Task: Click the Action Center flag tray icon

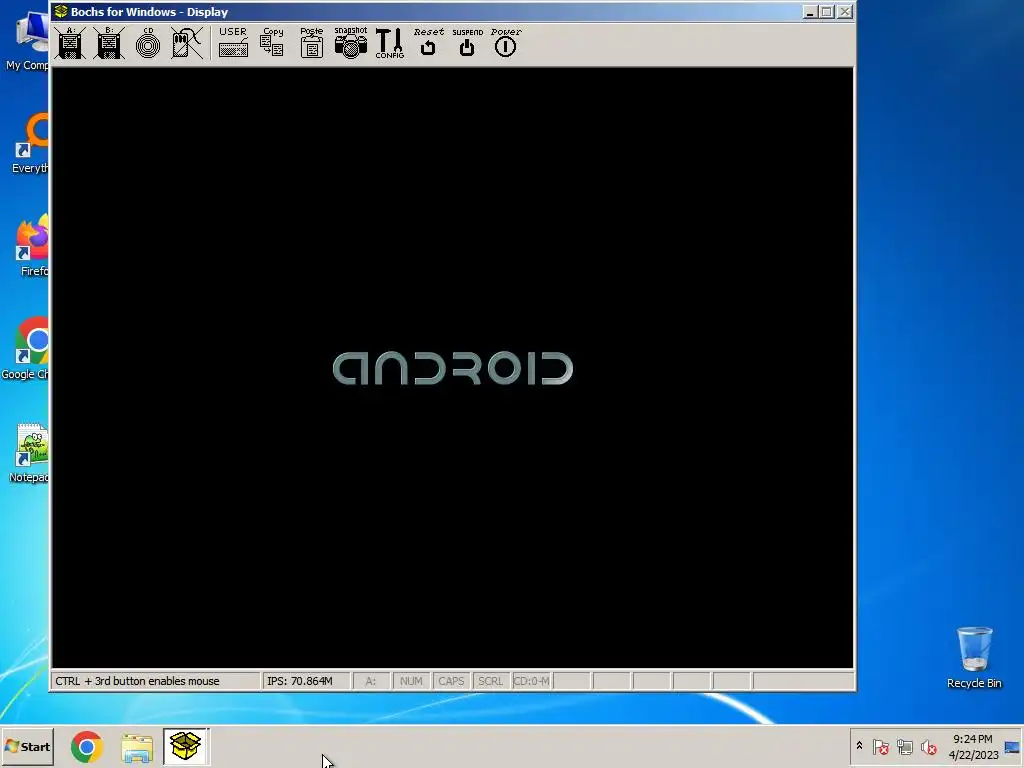Action: [880, 746]
